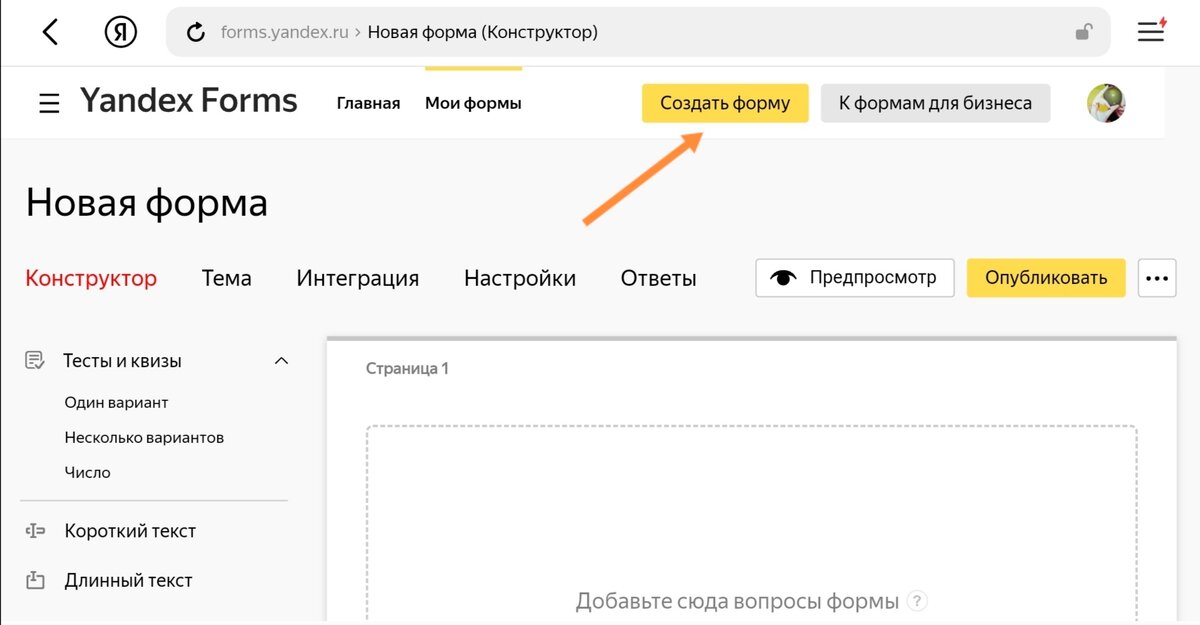Open the browser menu with lightning badge
Image resolution: width=1200 pixels, height=625 pixels.
pos(1152,30)
